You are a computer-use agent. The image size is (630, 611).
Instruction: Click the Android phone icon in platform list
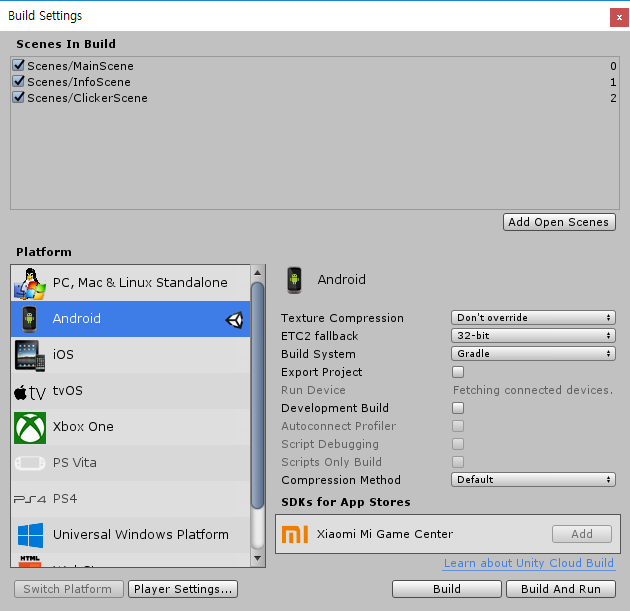[x=29, y=319]
